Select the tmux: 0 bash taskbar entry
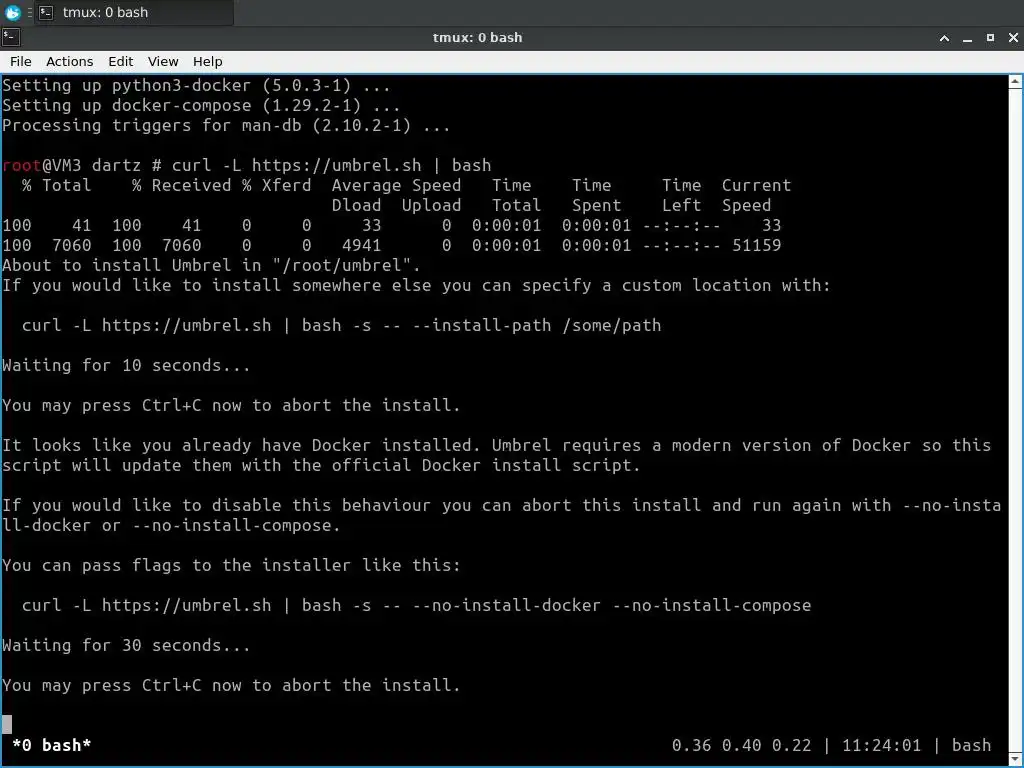Image resolution: width=1024 pixels, height=768 pixels. click(133, 12)
